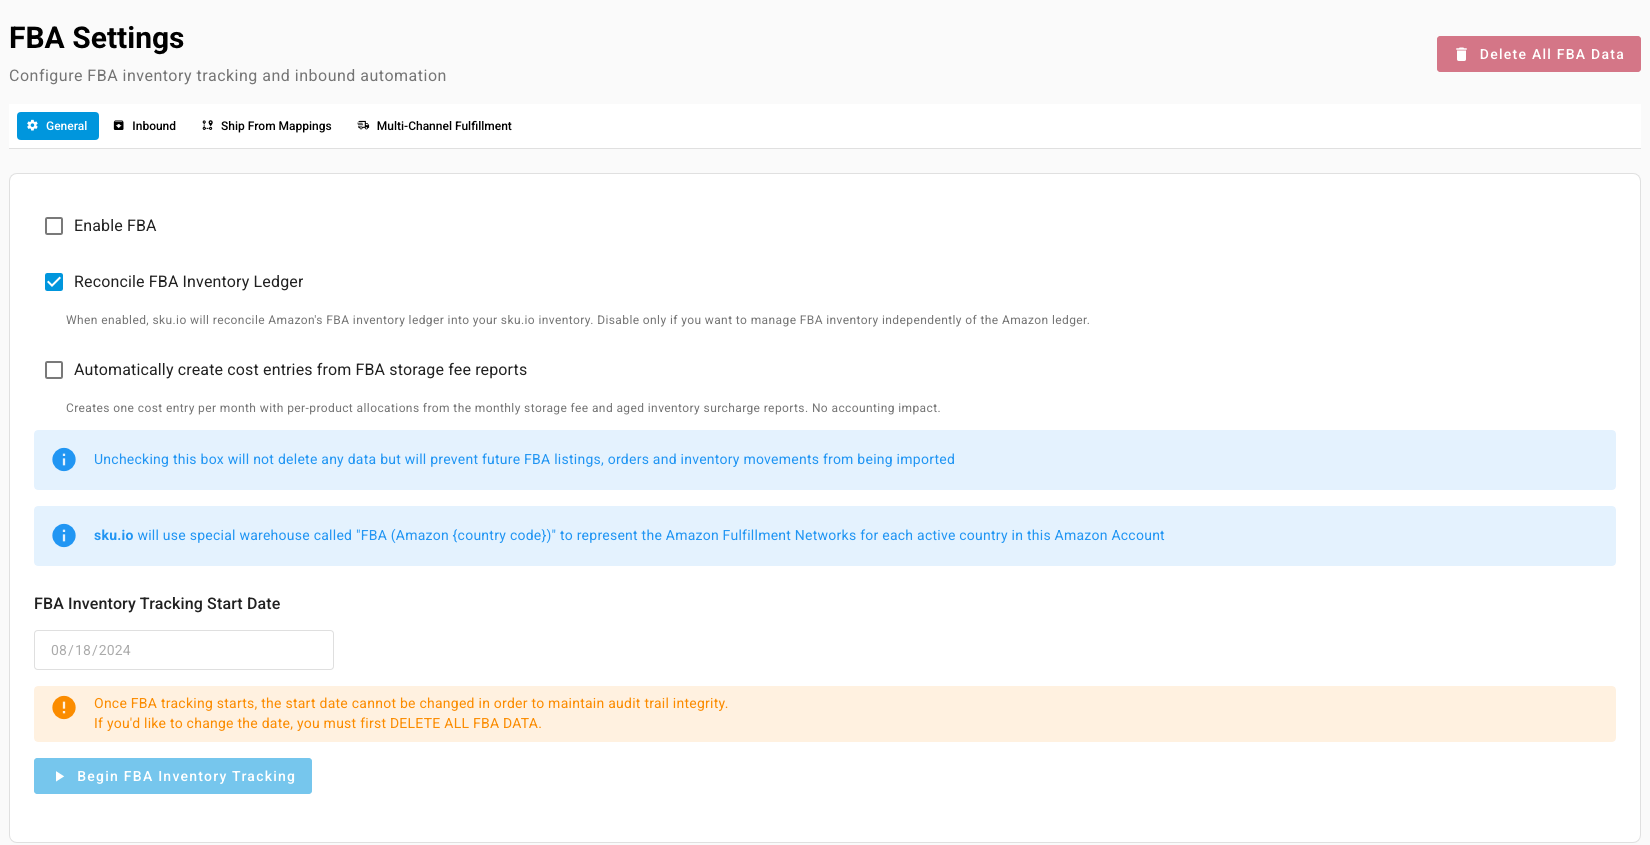Screen dimensions: 1650x845
Task: Enable the Enable FBA checkbox
Action: coord(54,226)
